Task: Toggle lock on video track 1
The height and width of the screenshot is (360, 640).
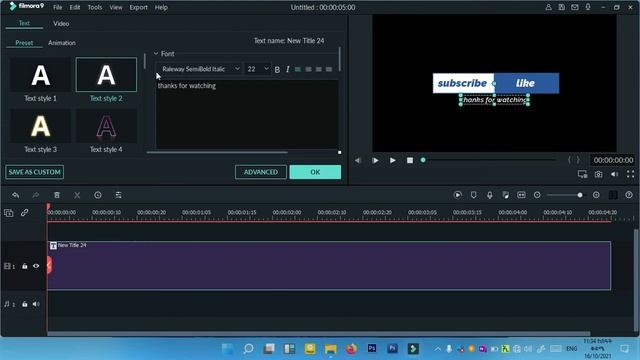Action: tap(25, 266)
